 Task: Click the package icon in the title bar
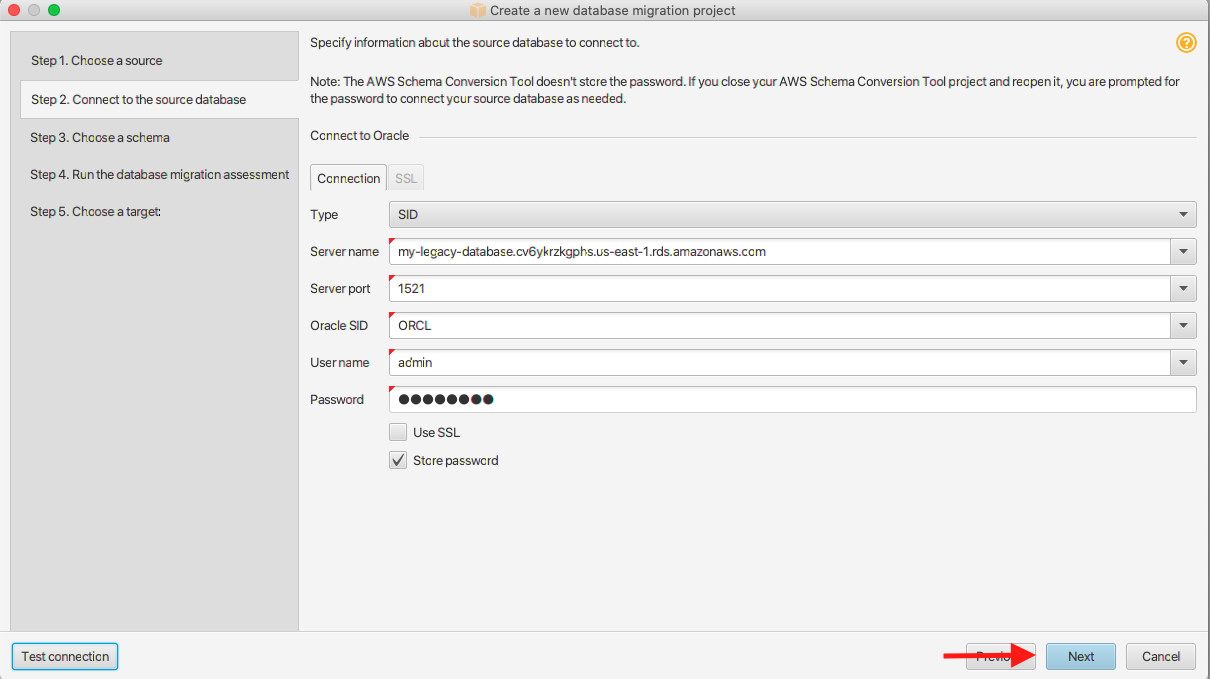(x=477, y=10)
